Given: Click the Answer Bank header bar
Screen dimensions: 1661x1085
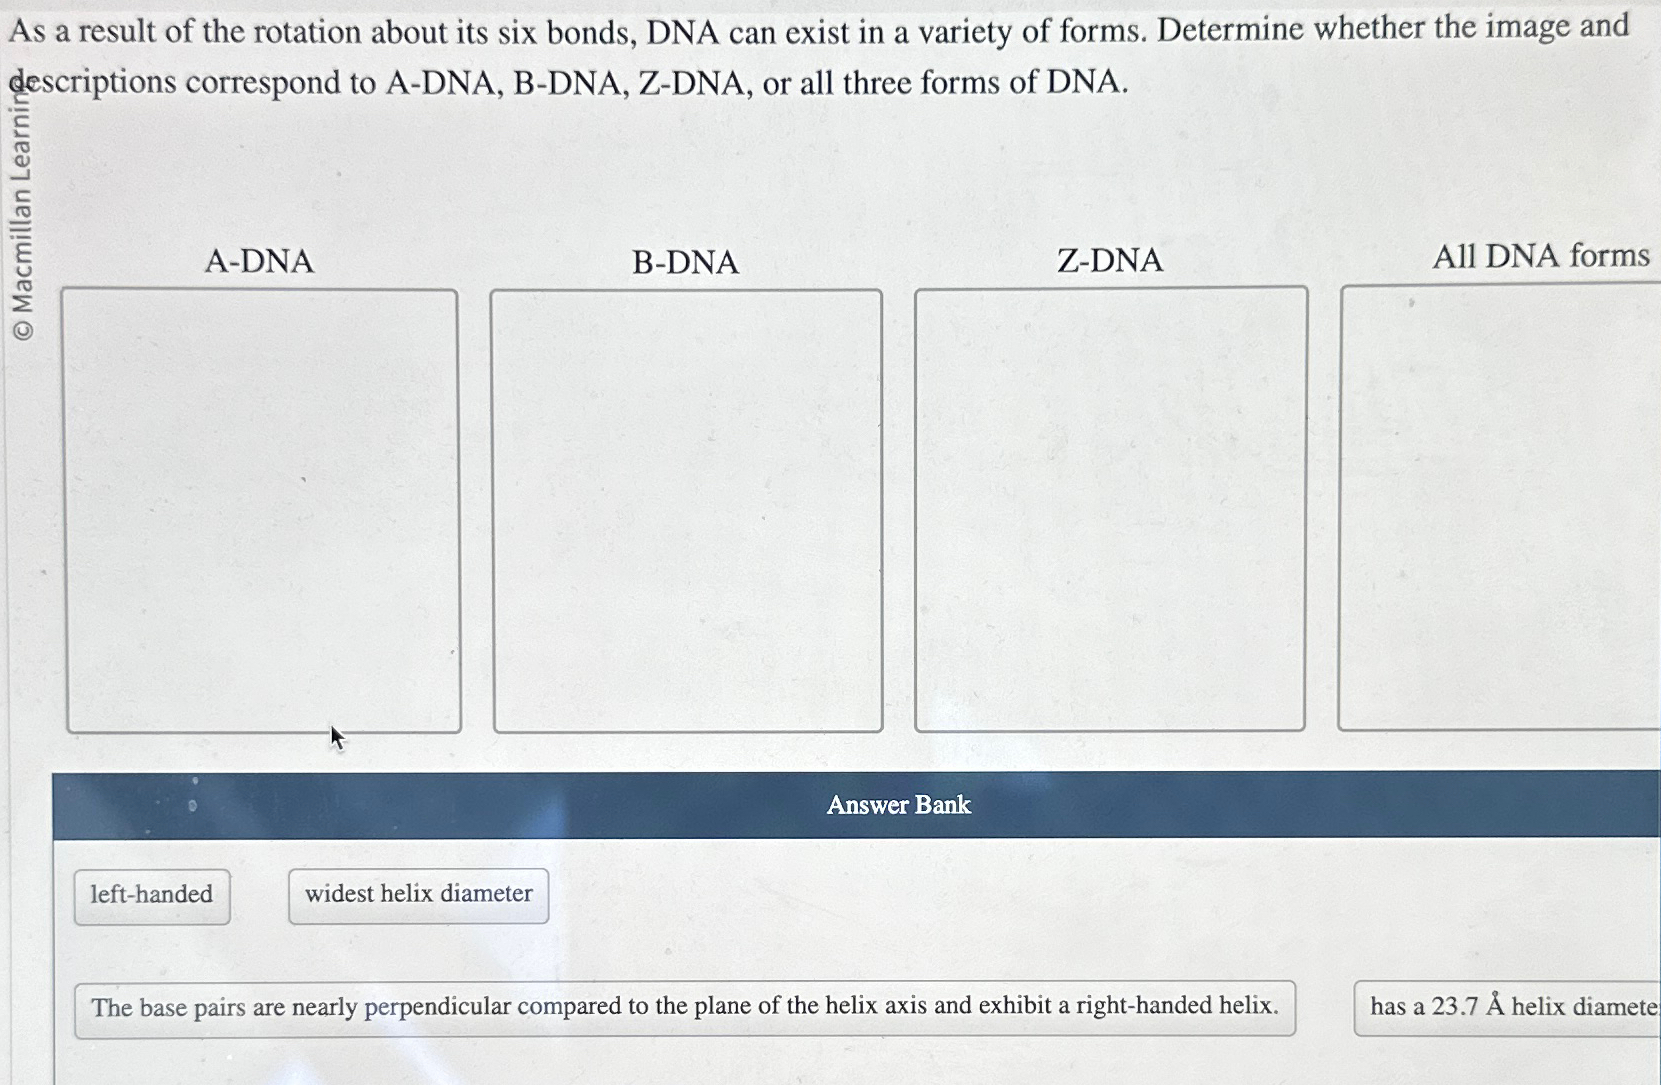Looking at the screenshot, I should click(x=897, y=805).
